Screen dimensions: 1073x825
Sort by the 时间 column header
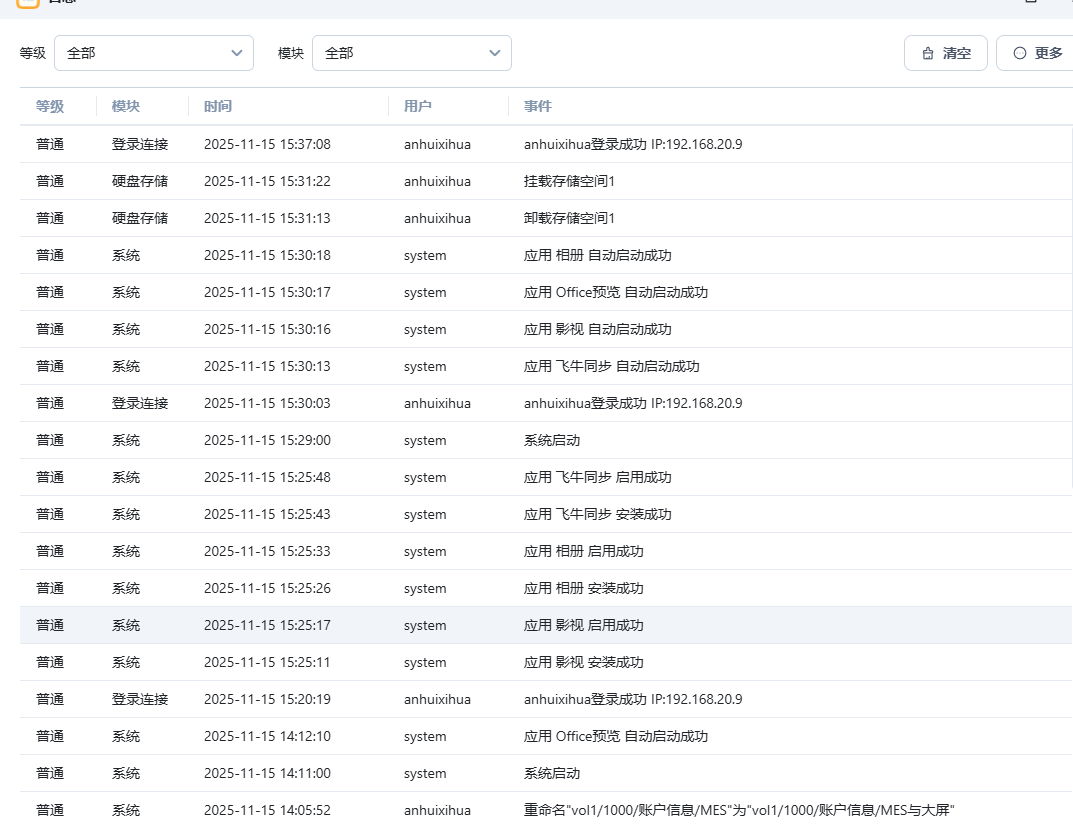218,106
